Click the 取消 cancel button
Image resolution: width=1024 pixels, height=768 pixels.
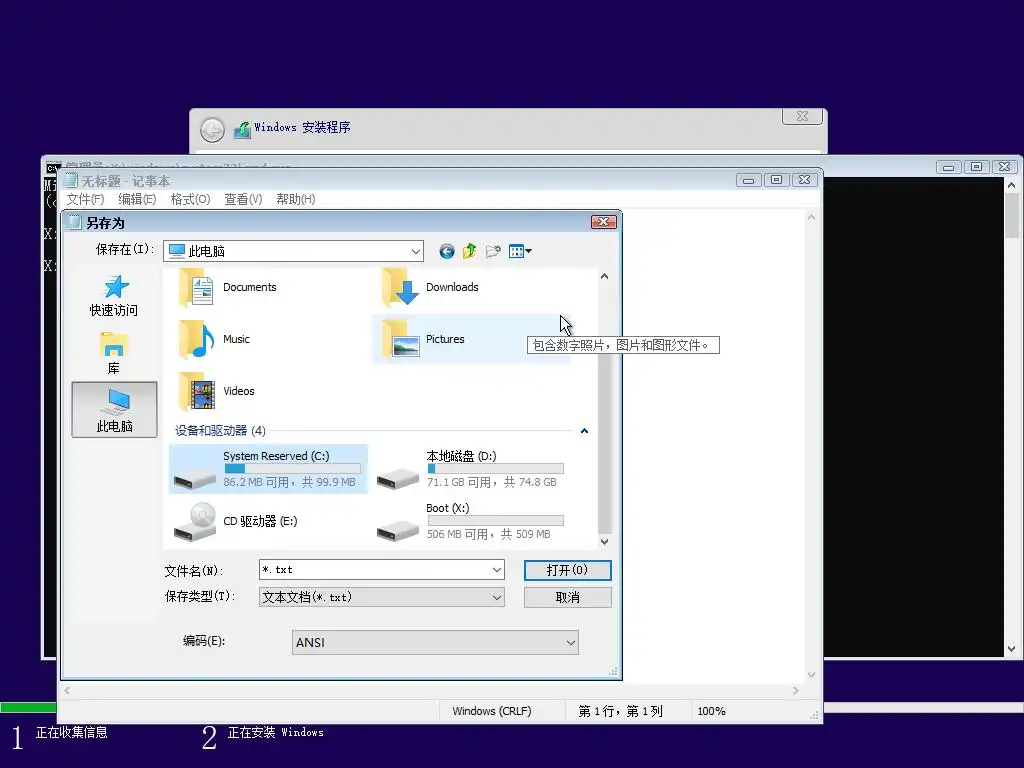pyautogui.click(x=568, y=598)
